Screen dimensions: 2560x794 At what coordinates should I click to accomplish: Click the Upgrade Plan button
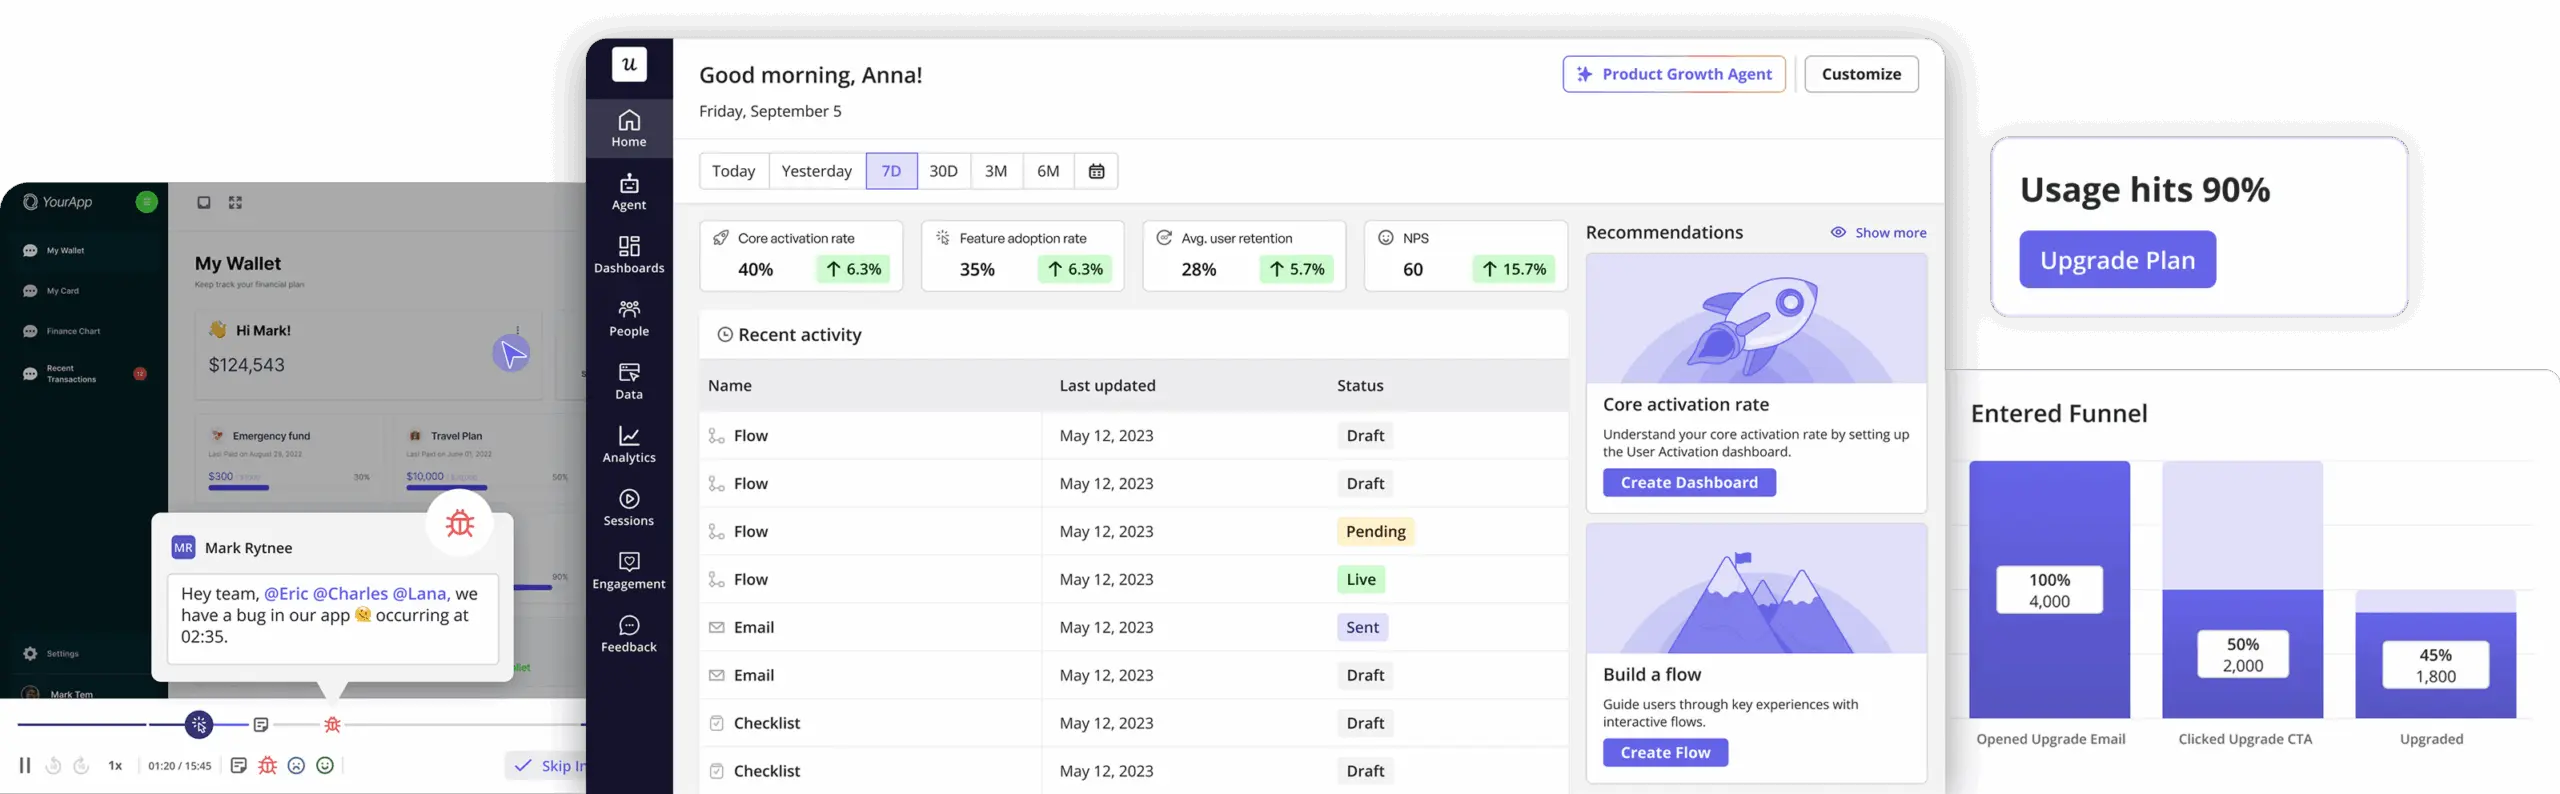tap(2117, 260)
